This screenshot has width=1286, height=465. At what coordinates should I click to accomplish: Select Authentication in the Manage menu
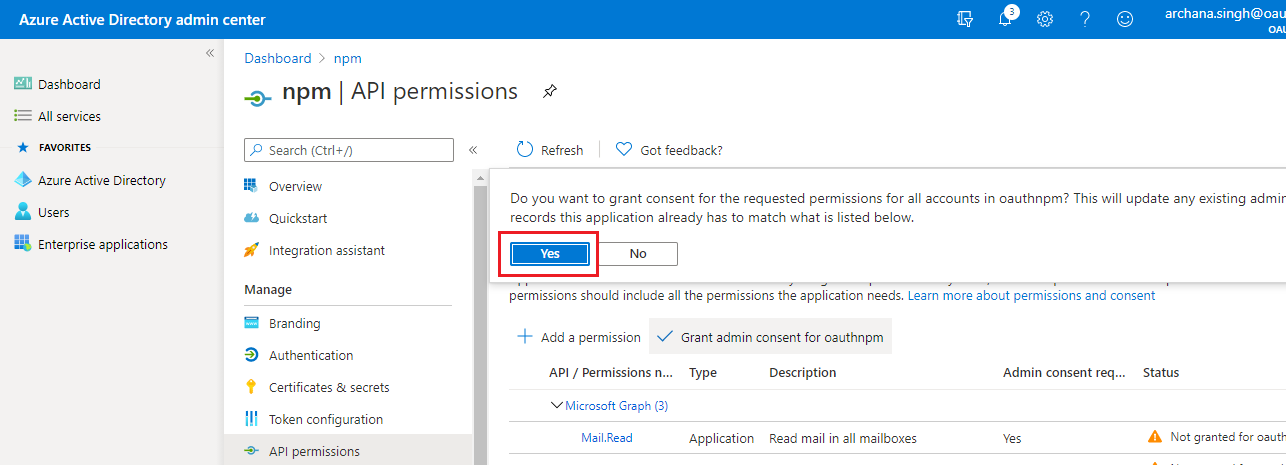(311, 355)
